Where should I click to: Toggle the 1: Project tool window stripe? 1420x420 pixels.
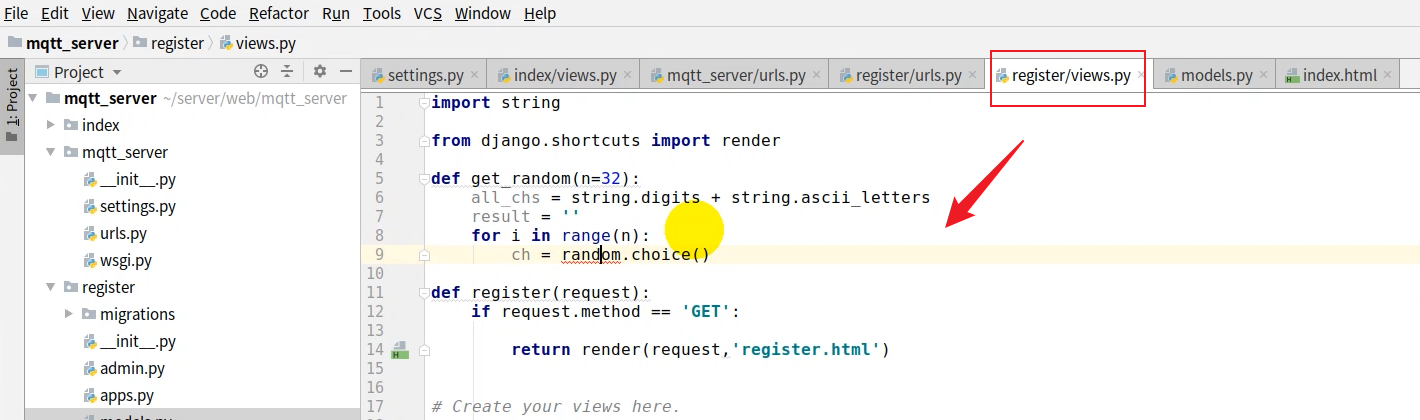coord(12,105)
